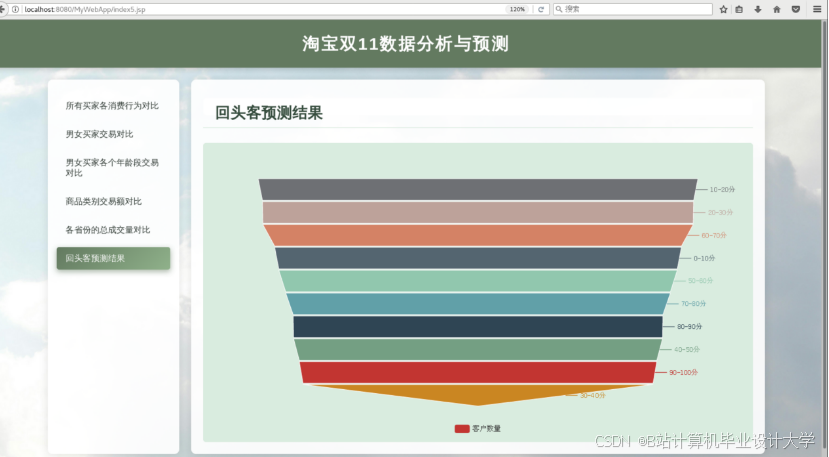This screenshot has width=829, height=457.
Task: Click the browser back arrow button
Action: 2,9
